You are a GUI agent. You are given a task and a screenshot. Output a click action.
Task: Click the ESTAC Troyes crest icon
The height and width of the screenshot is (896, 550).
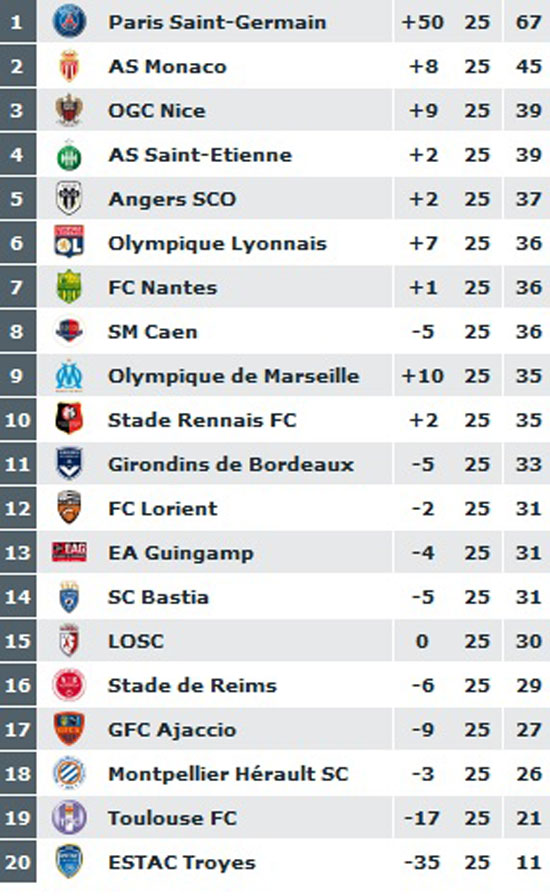pos(69,861)
